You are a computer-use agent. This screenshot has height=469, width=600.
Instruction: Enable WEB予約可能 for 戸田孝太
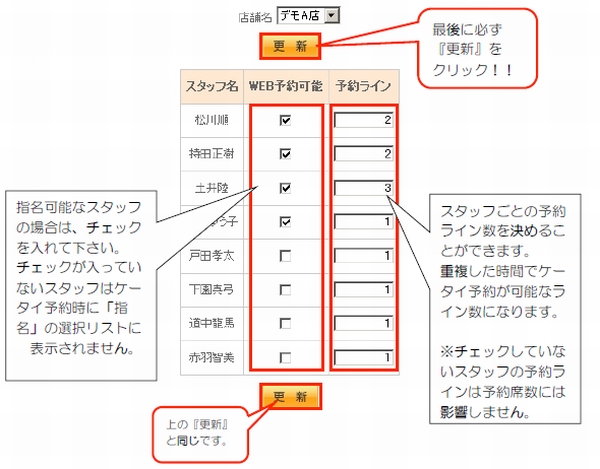click(285, 256)
